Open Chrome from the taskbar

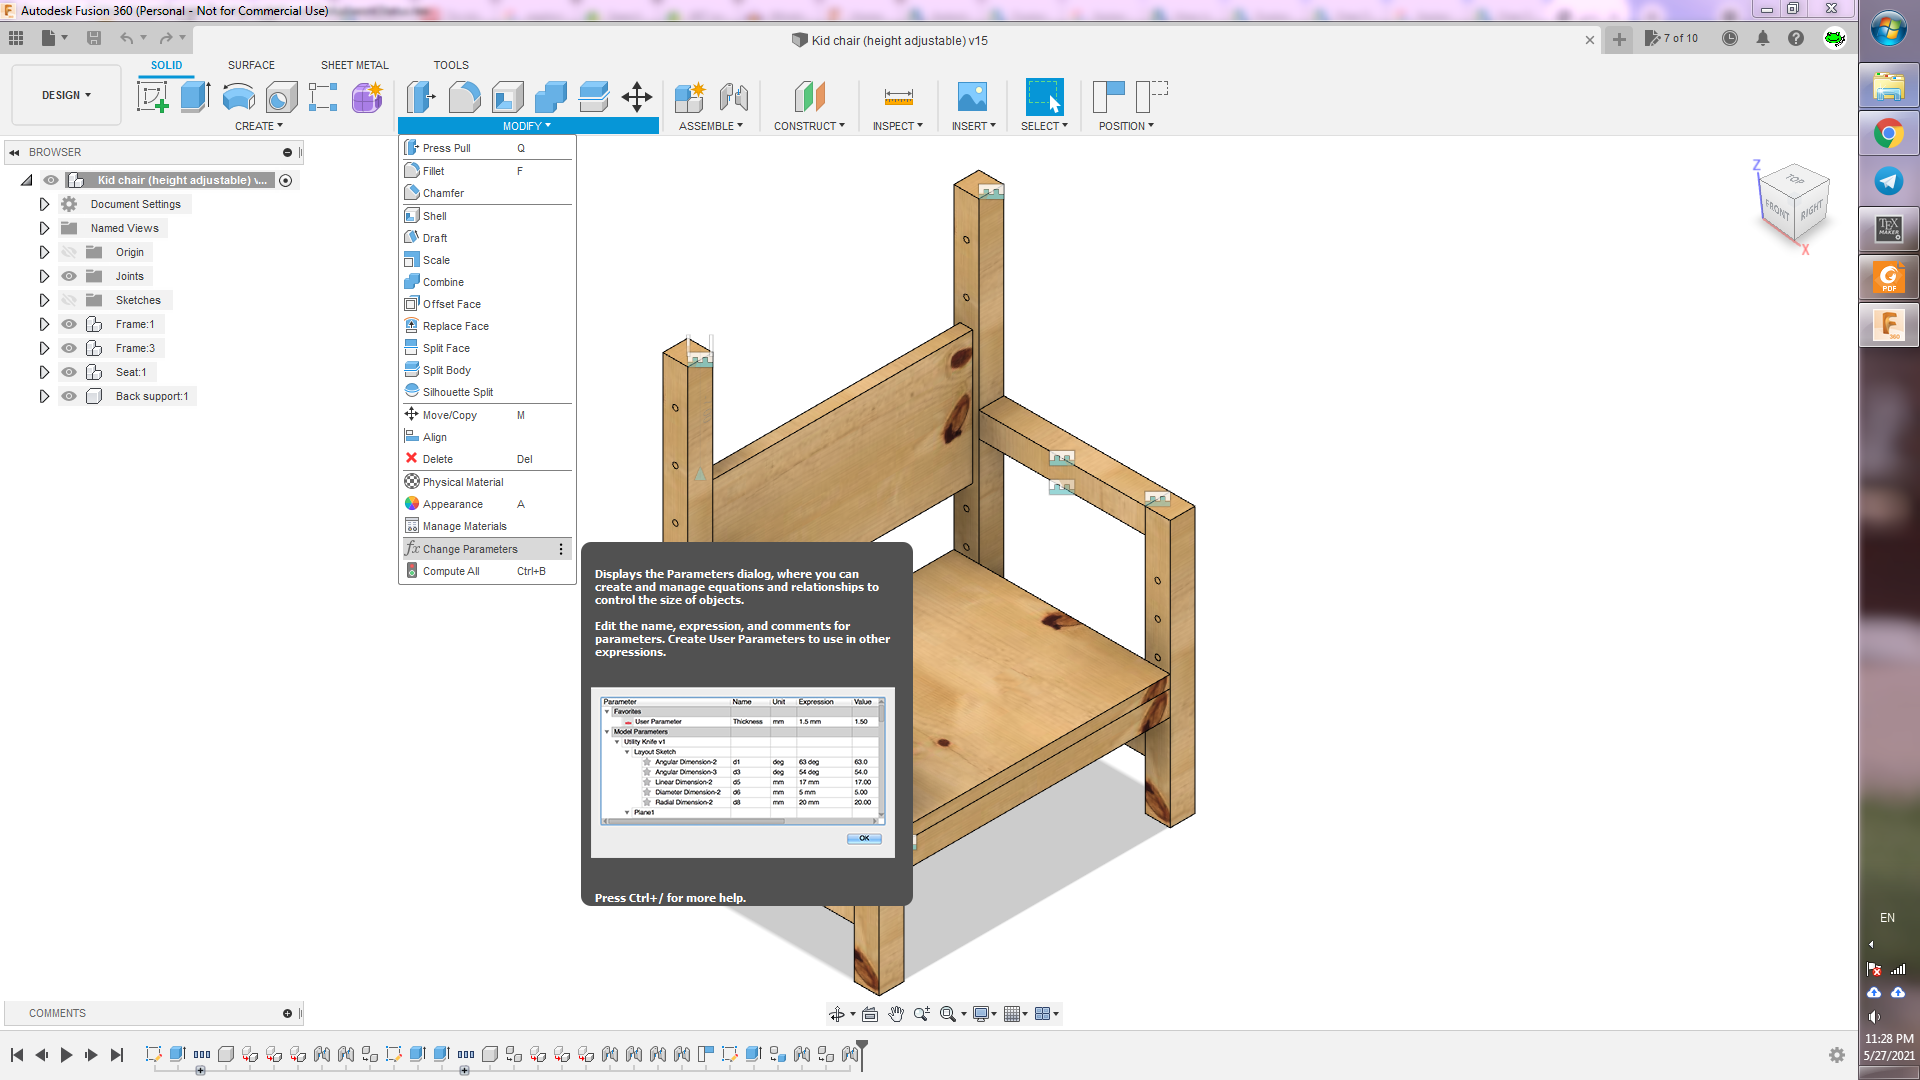click(1888, 133)
